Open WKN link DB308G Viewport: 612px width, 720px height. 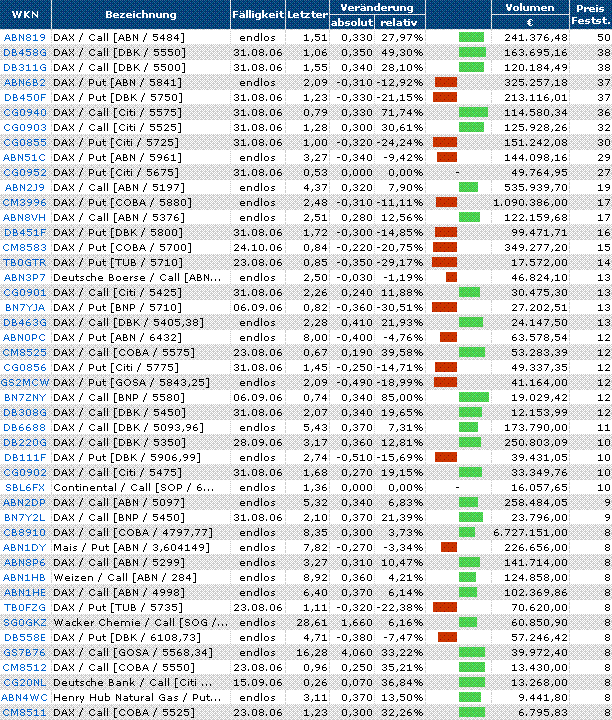tap(25, 412)
